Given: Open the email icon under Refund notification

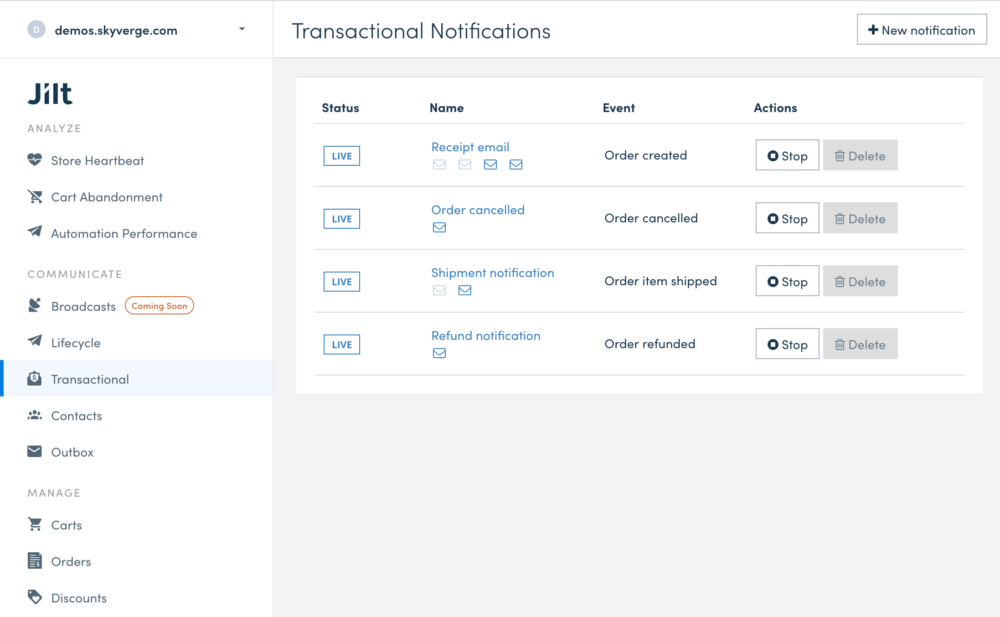Looking at the screenshot, I should point(439,353).
